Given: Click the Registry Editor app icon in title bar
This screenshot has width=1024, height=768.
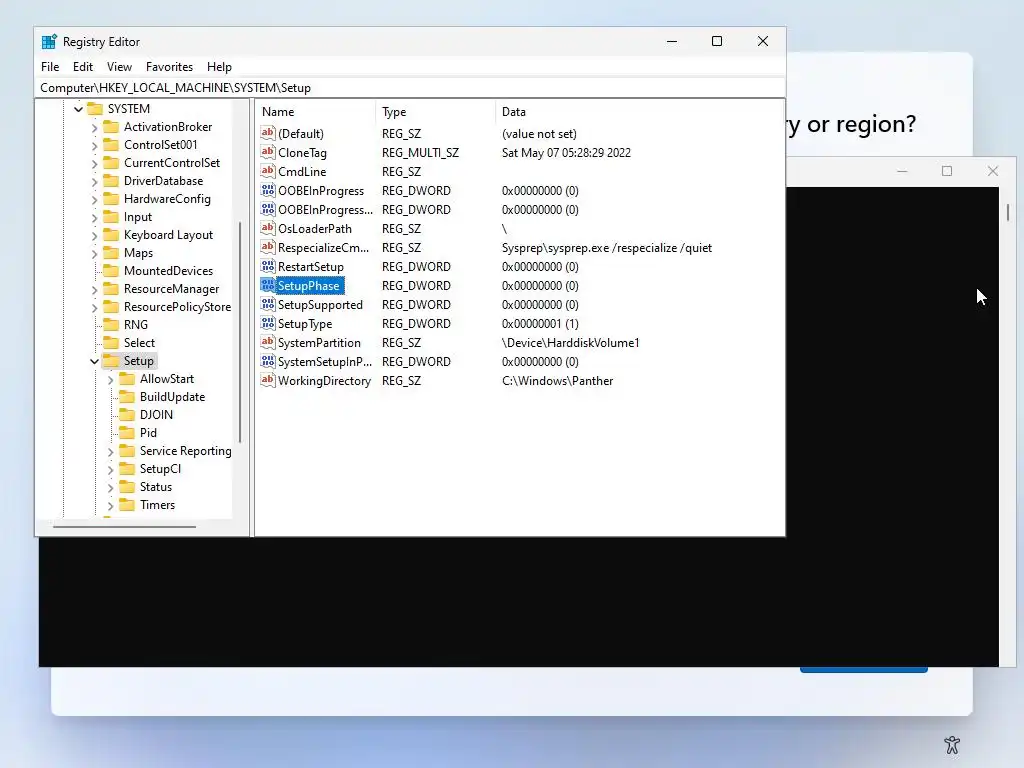Looking at the screenshot, I should [x=49, y=42].
